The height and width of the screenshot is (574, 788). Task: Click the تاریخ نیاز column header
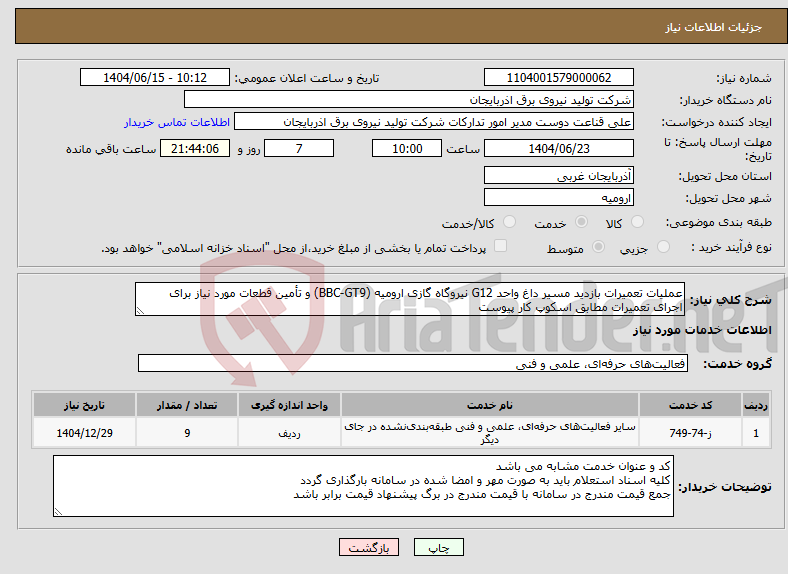point(84,405)
